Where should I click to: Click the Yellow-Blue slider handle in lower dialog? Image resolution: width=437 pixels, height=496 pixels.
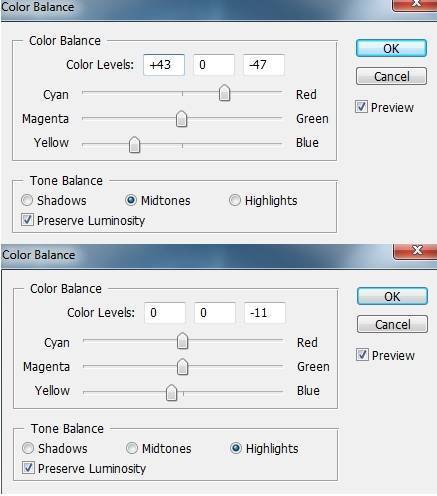171,392
